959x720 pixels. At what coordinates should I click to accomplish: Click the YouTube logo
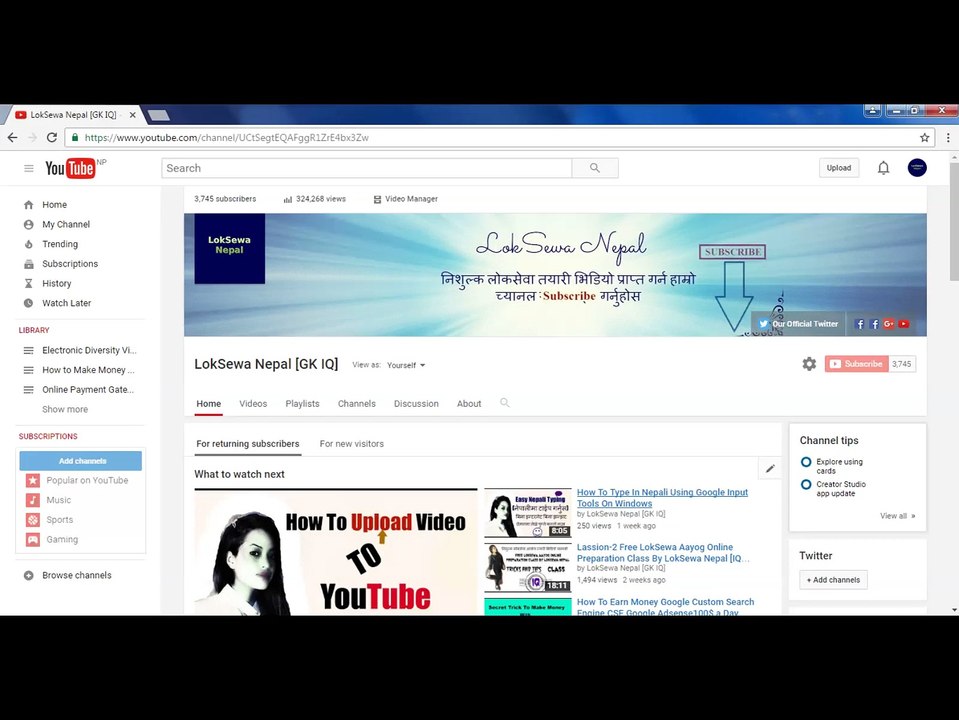[70, 168]
